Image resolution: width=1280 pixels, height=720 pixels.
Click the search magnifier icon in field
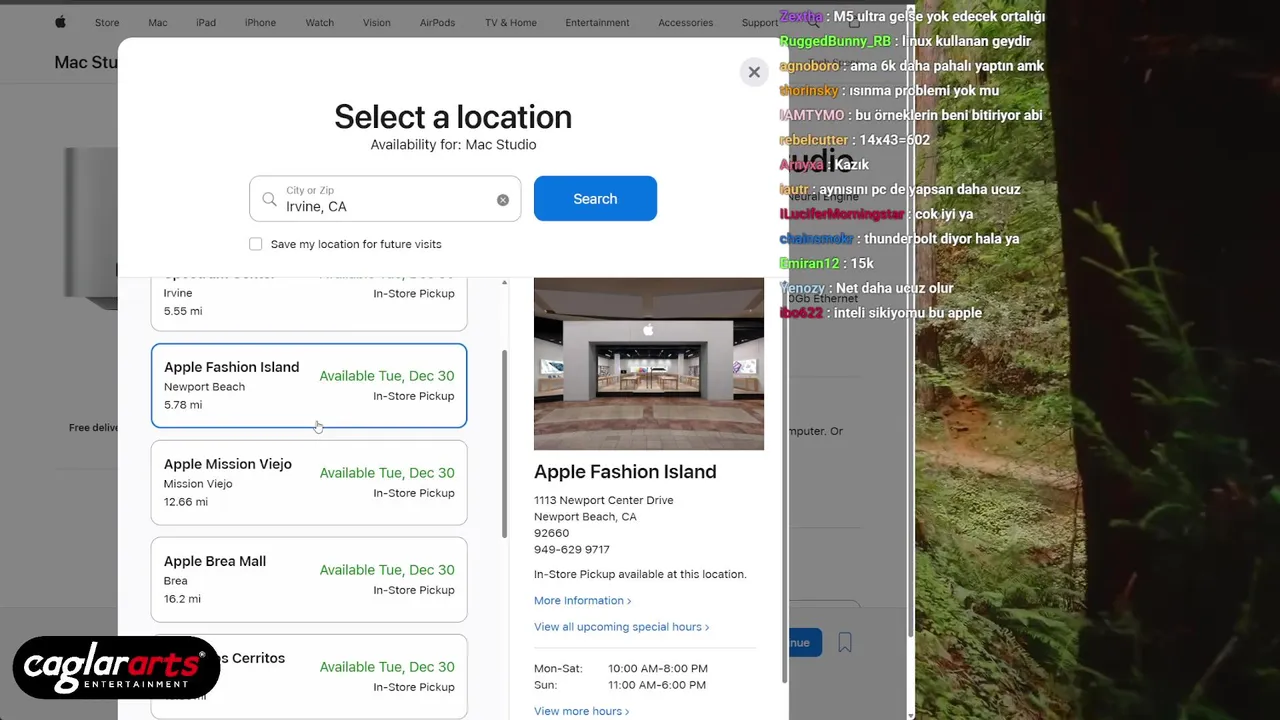tap(269, 199)
